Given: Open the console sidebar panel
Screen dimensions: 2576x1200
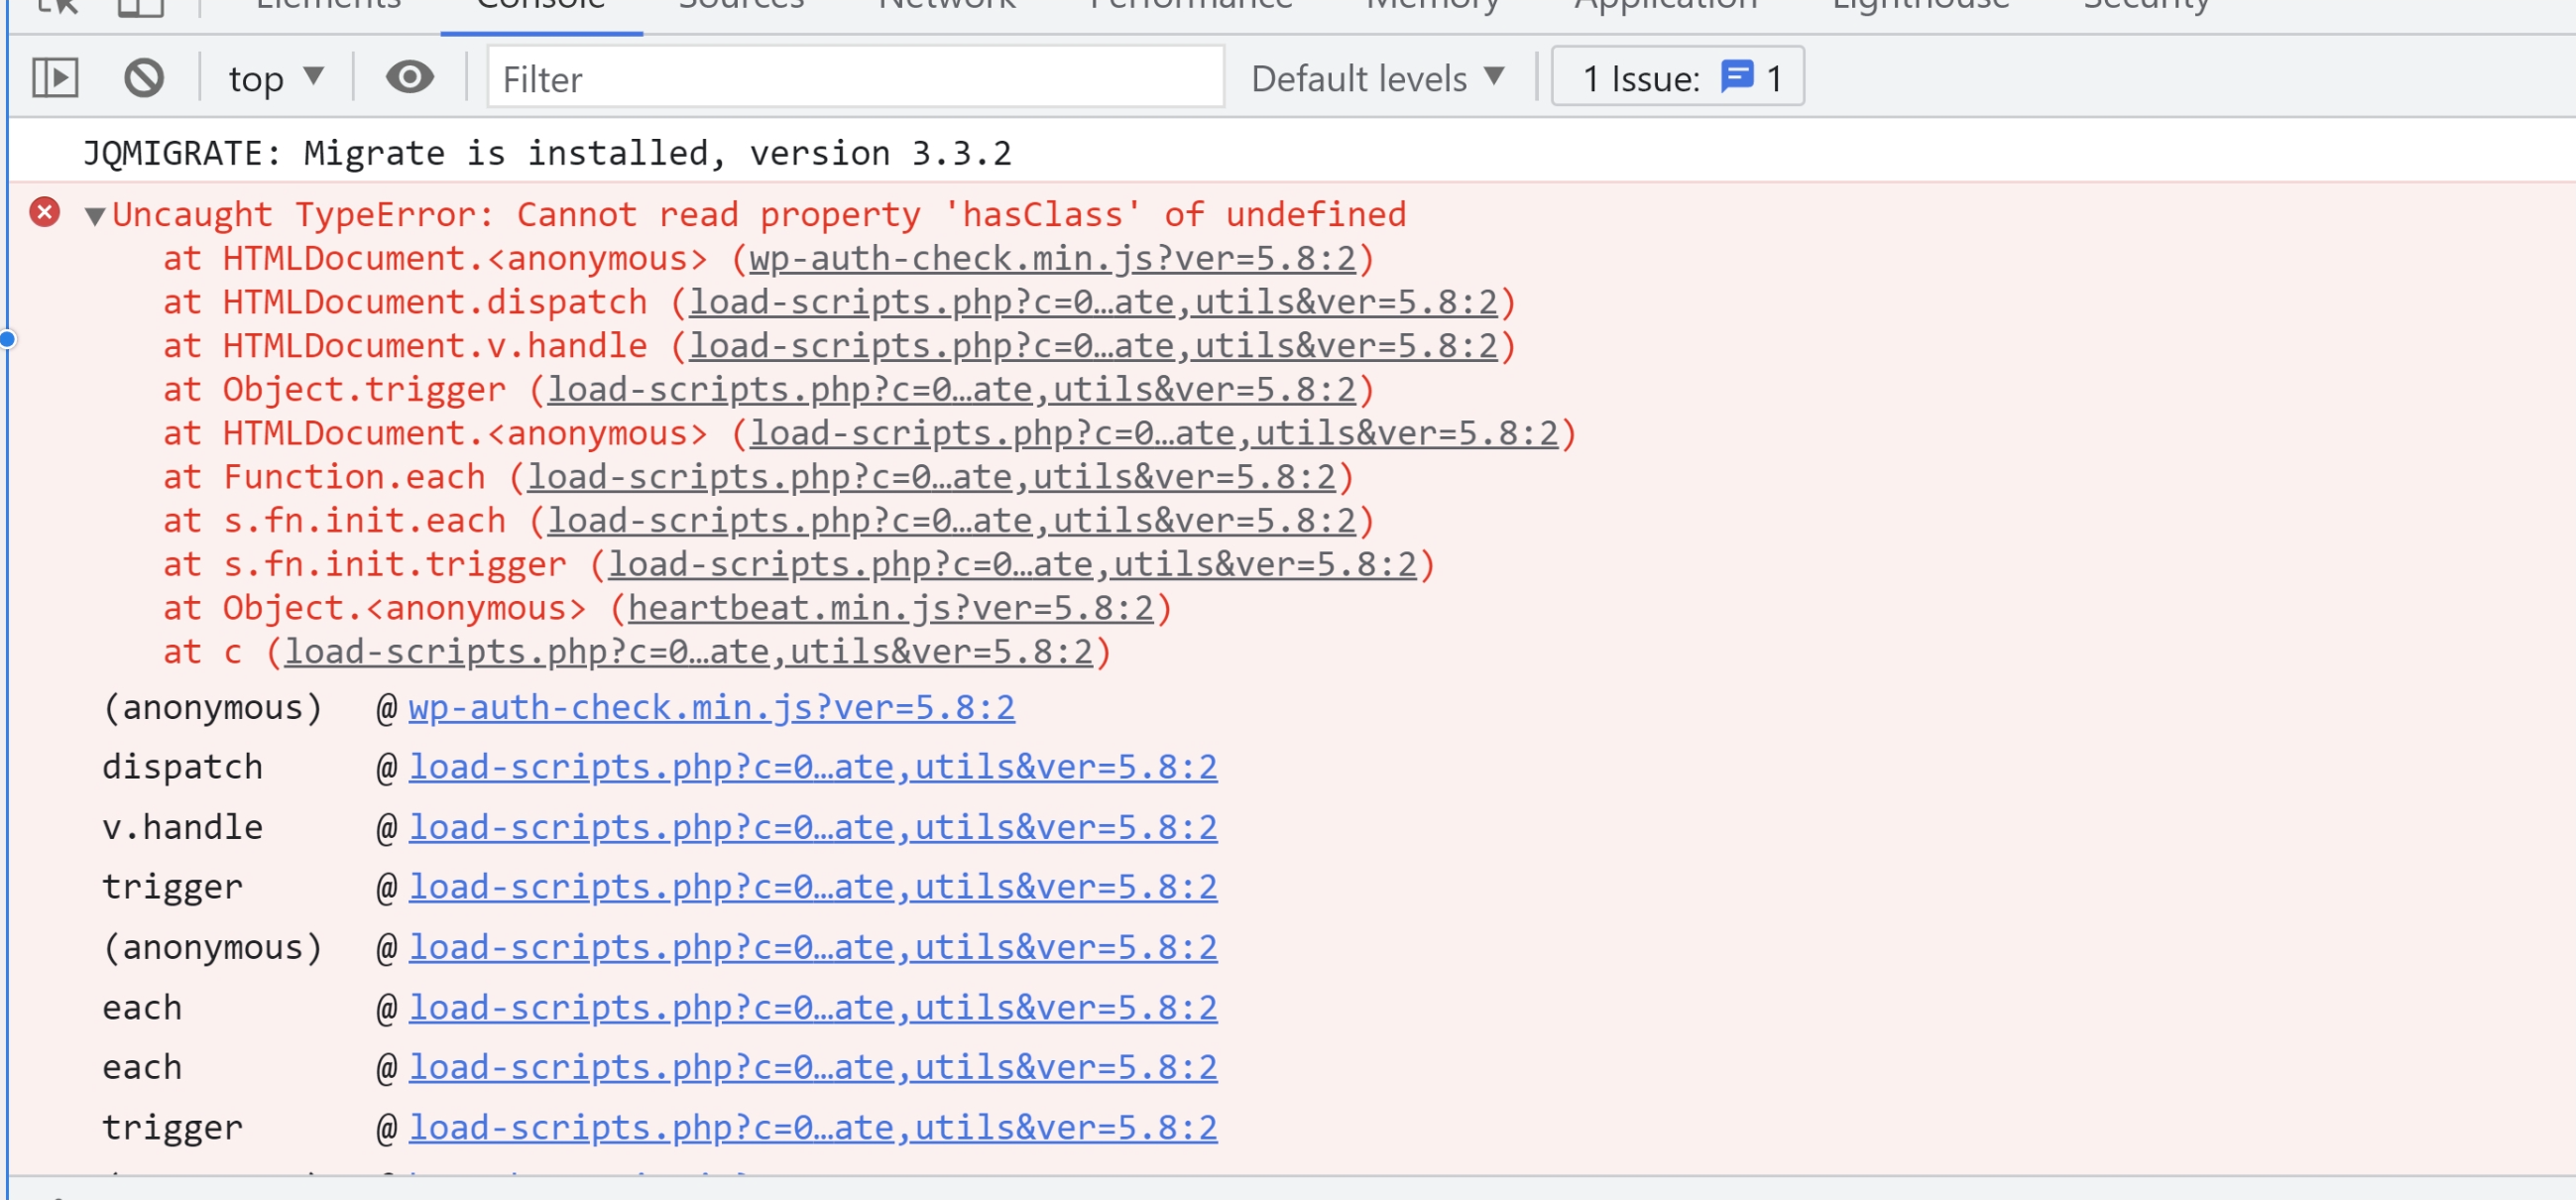Looking at the screenshot, I should pyautogui.click(x=55, y=77).
